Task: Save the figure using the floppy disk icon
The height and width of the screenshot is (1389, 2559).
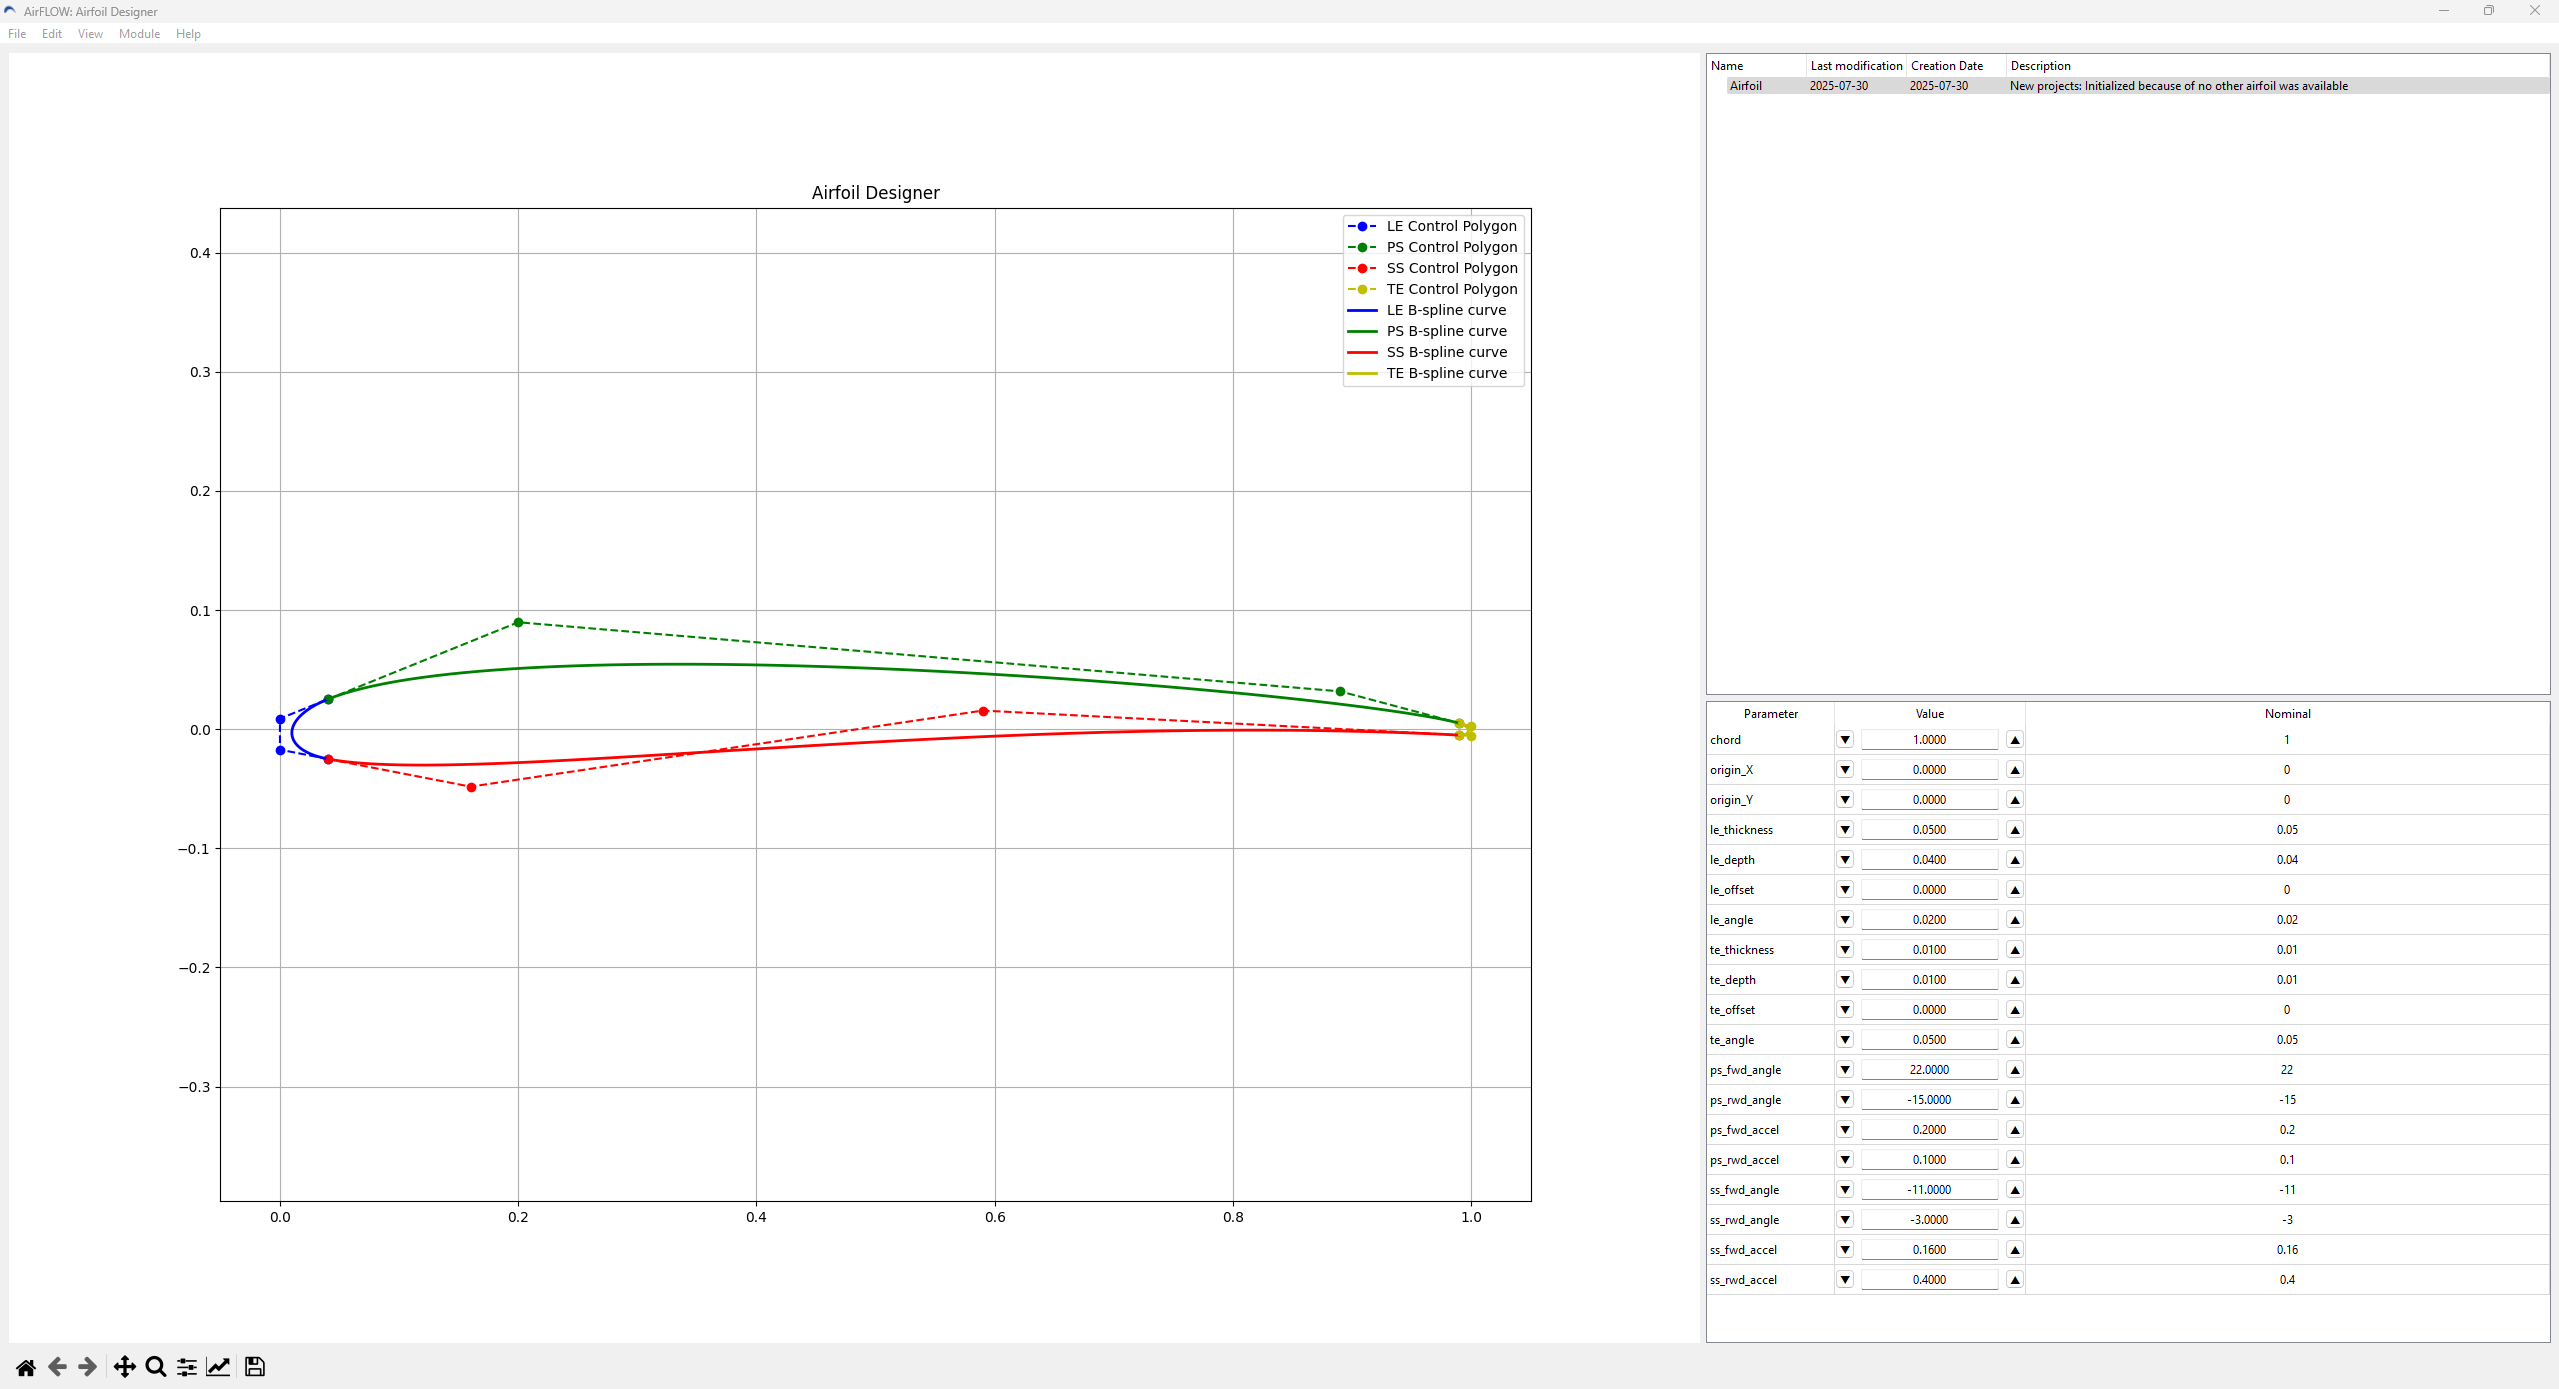Action: pyautogui.click(x=254, y=1366)
